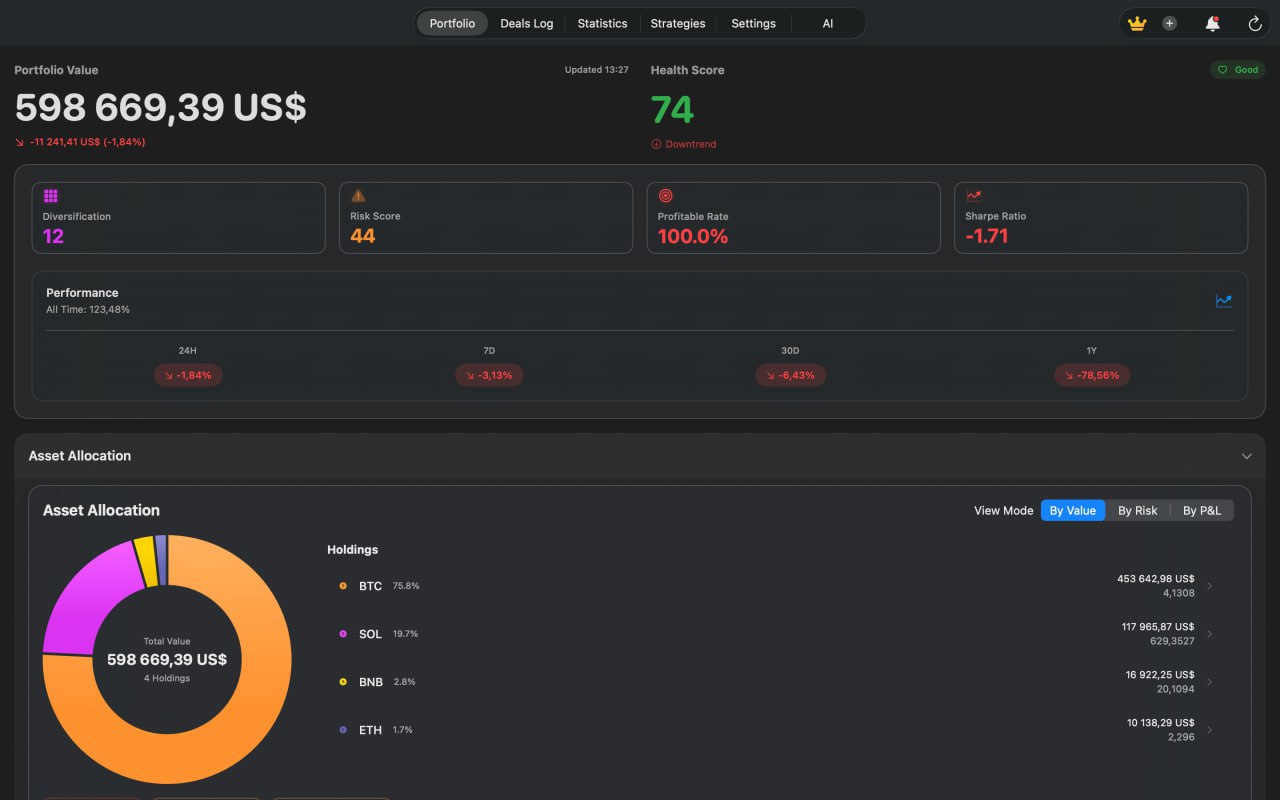Switch View Mode to By Value
Image resolution: width=1280 pixels, height=800 pixels.
pyautogui.click(x=1072, y=511)
